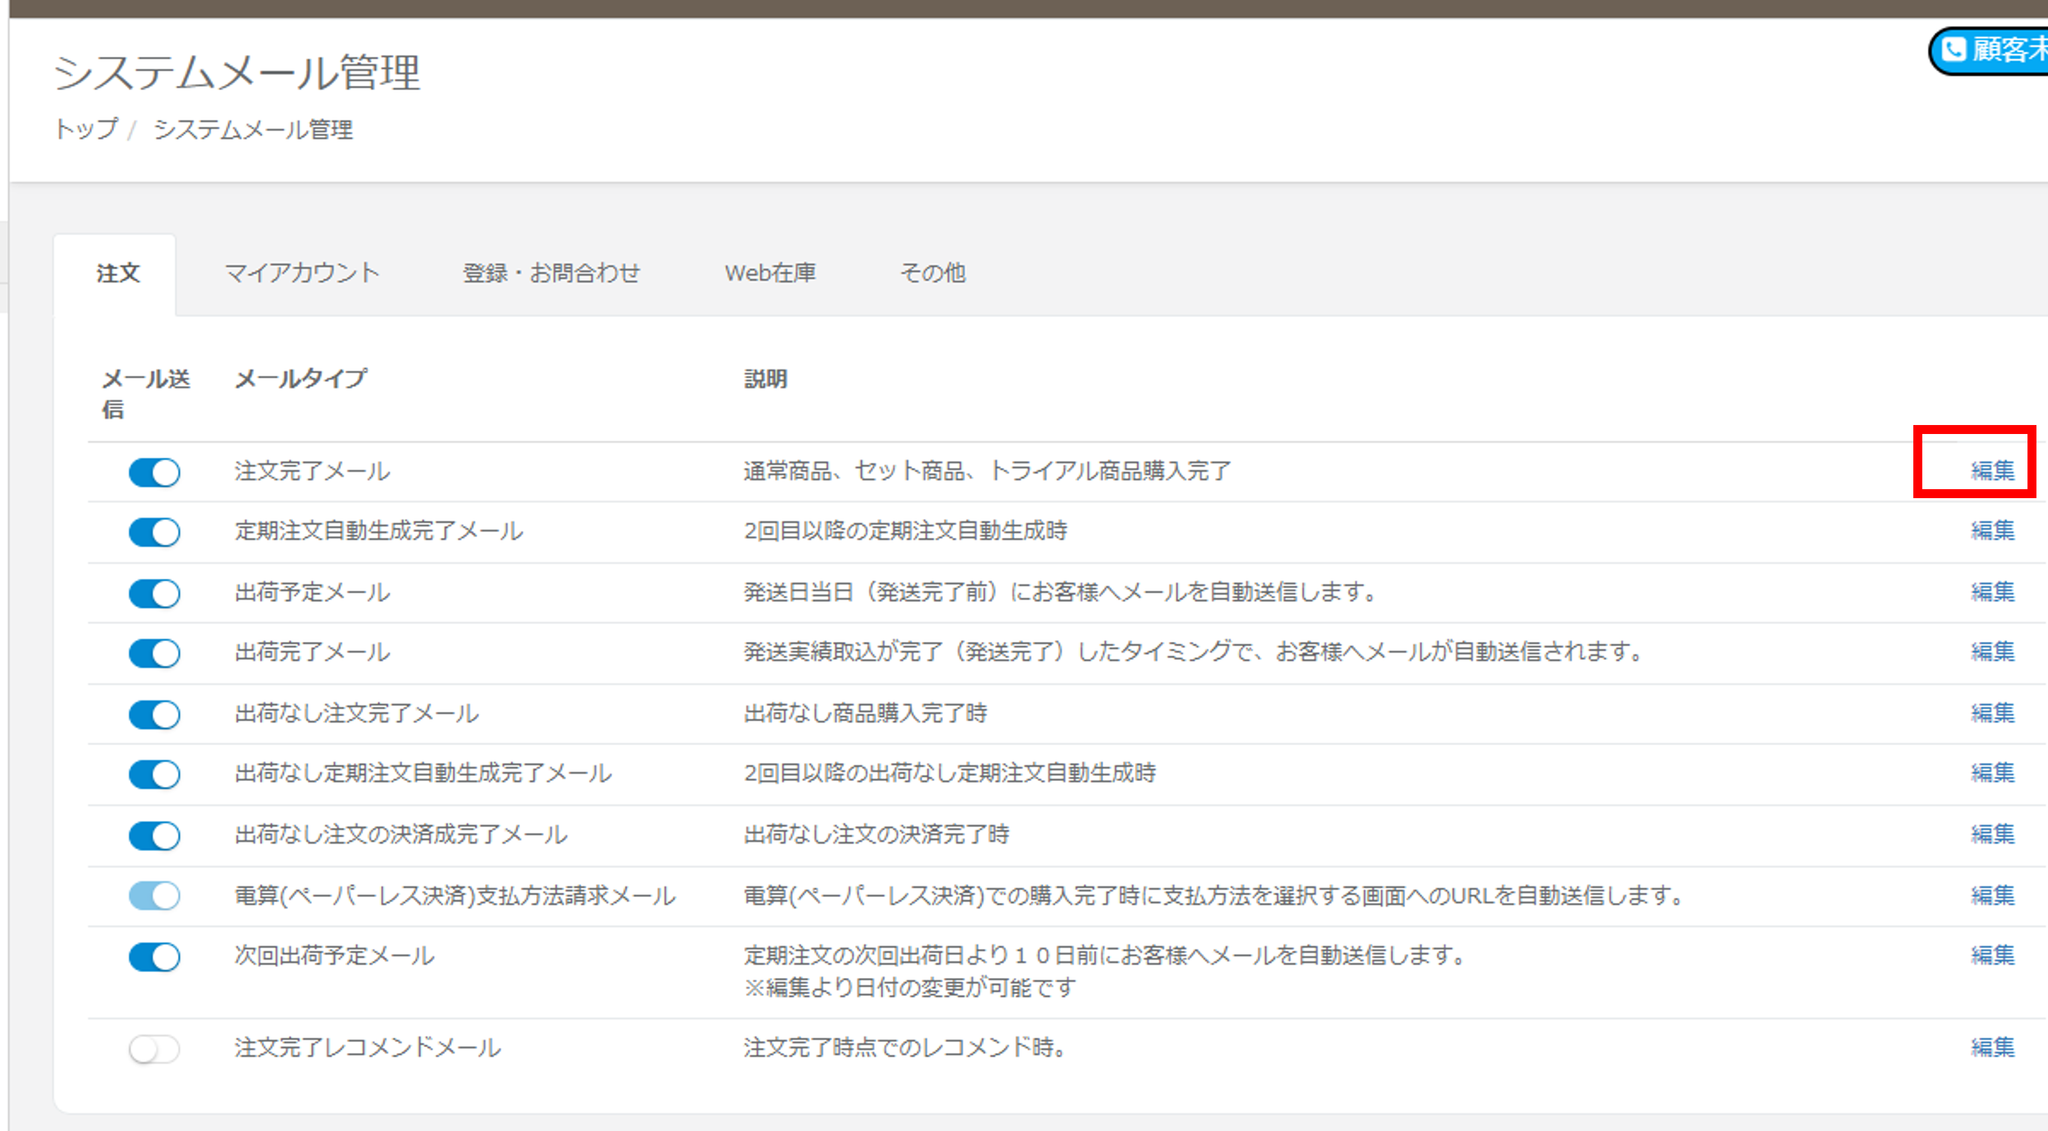Open the その他 tab

pyautogui.click(x=932, y=273)
